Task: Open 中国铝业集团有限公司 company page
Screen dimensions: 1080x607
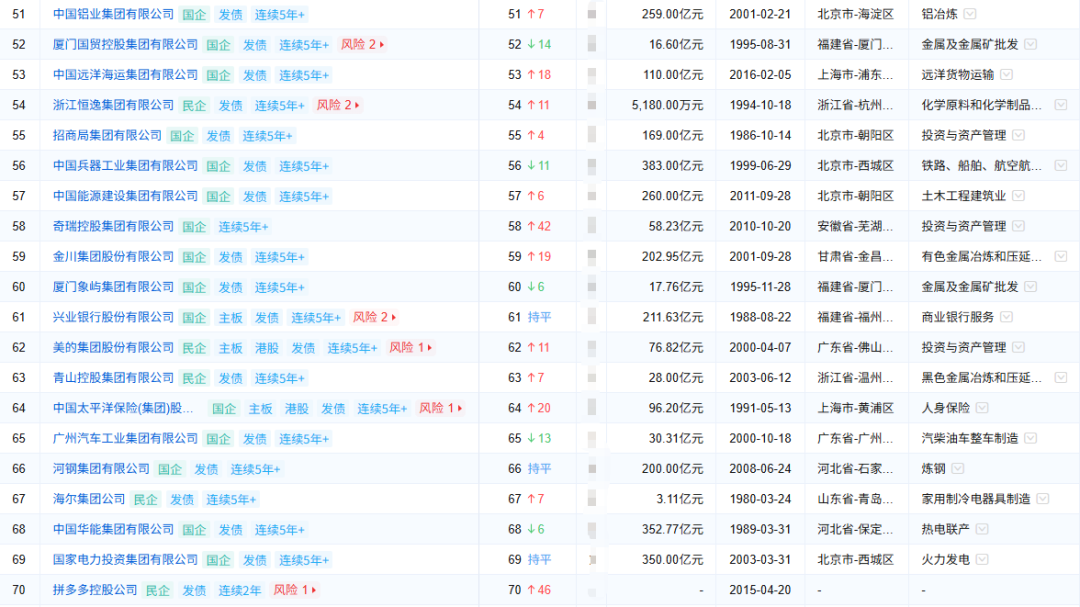Action: tap(113, 14)
